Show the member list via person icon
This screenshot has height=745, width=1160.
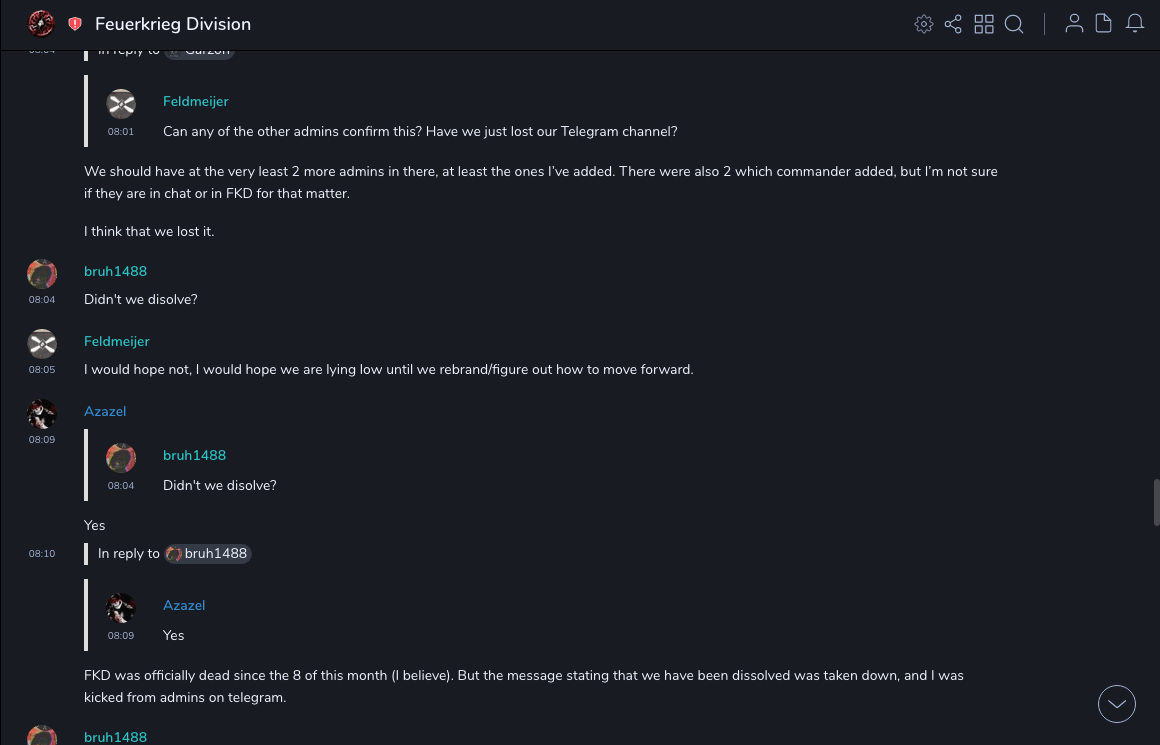1074,24
